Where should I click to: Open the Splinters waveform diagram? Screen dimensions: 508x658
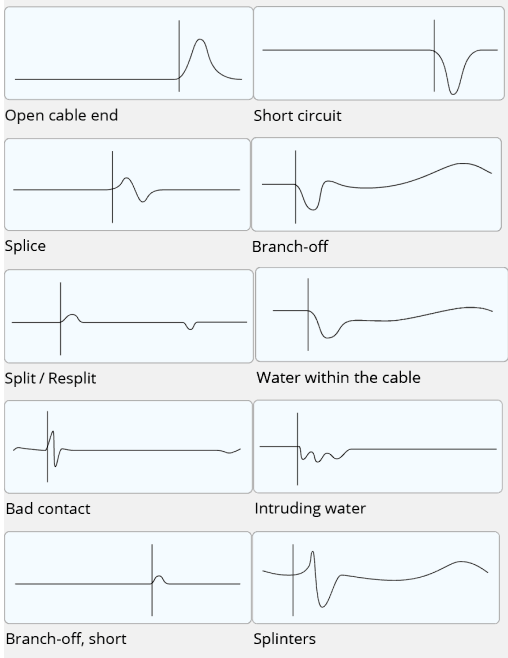point(376,577)
